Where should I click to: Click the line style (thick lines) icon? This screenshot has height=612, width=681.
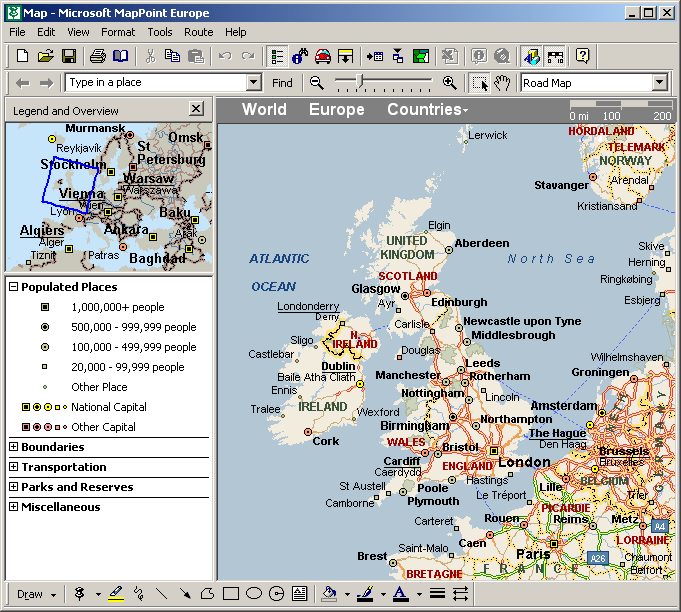[437, 593]
